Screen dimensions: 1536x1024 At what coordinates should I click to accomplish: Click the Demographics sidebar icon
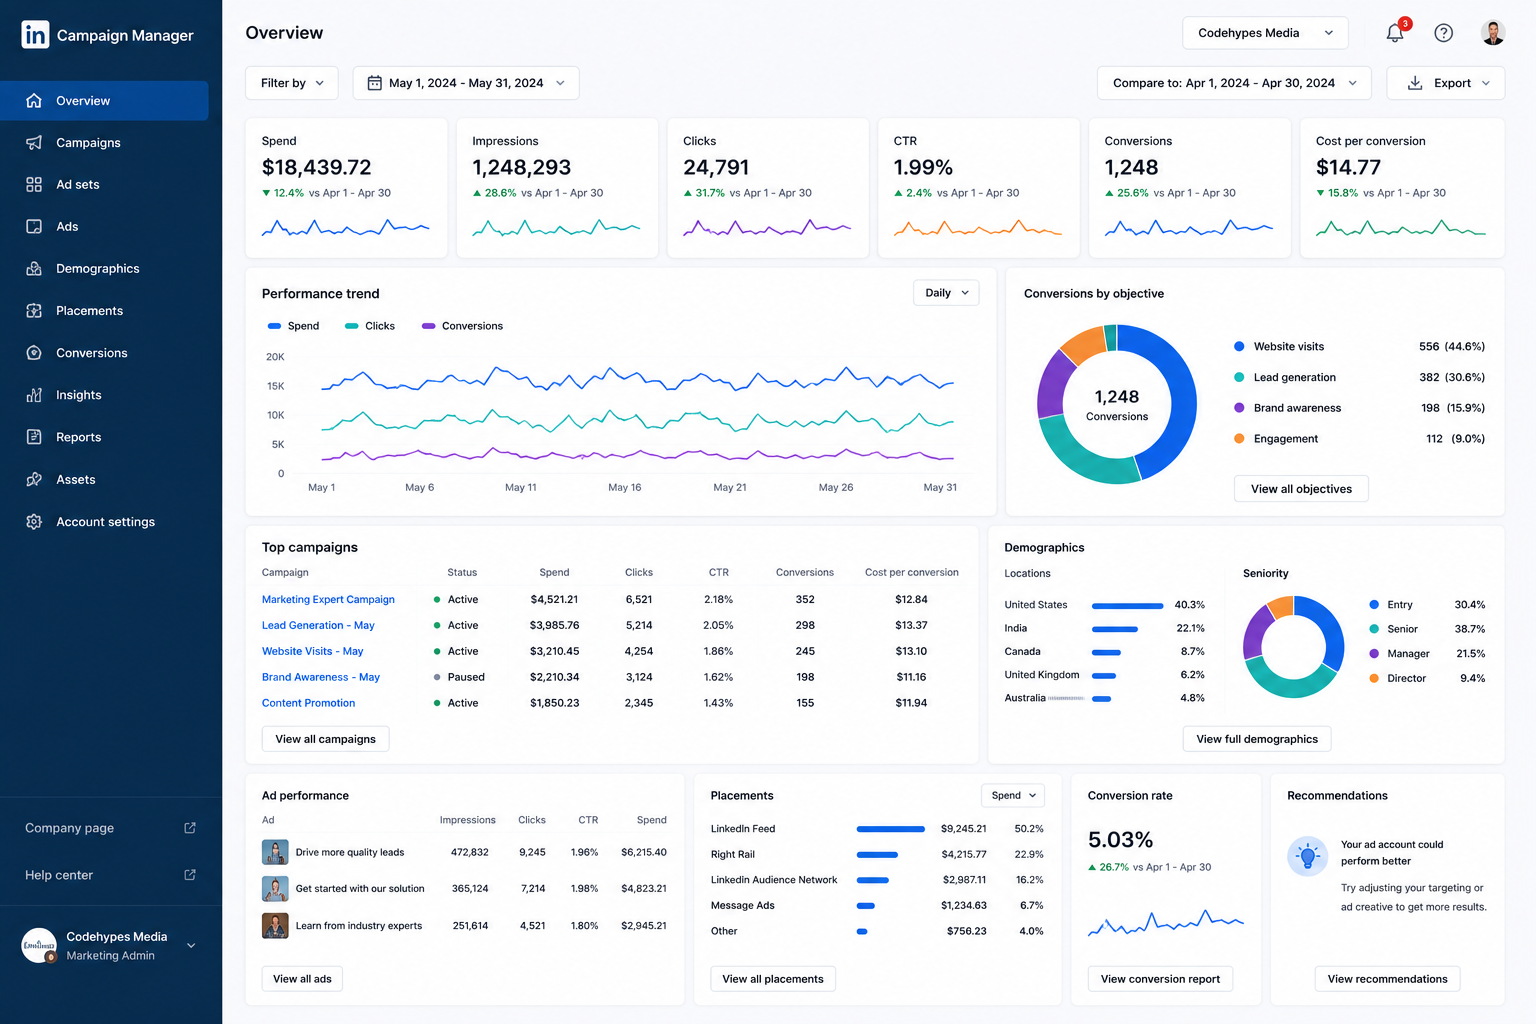click(34, 269)
